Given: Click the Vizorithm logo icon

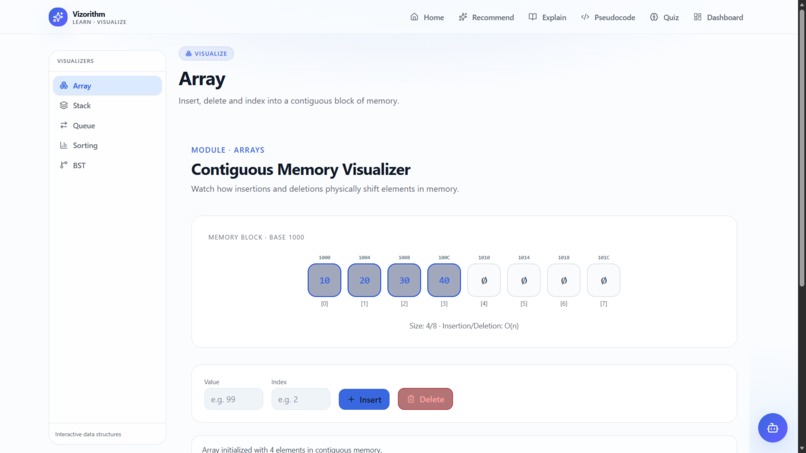Looking at the screenshot, I should tap(58, 17).
